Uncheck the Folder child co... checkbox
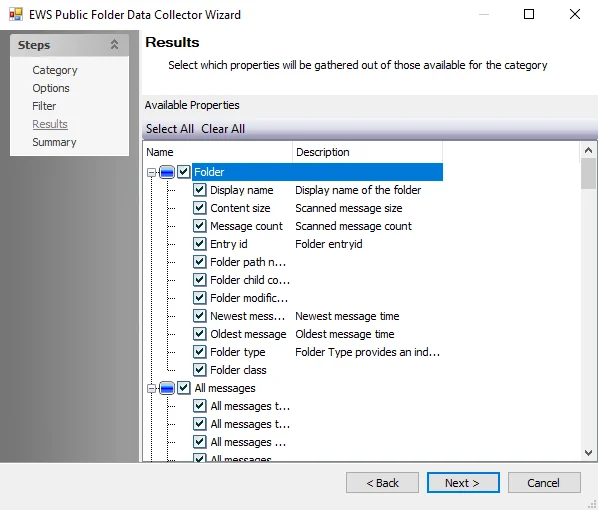Image resolution: width=598 pixels, height=510 pixels. point(199,280)
